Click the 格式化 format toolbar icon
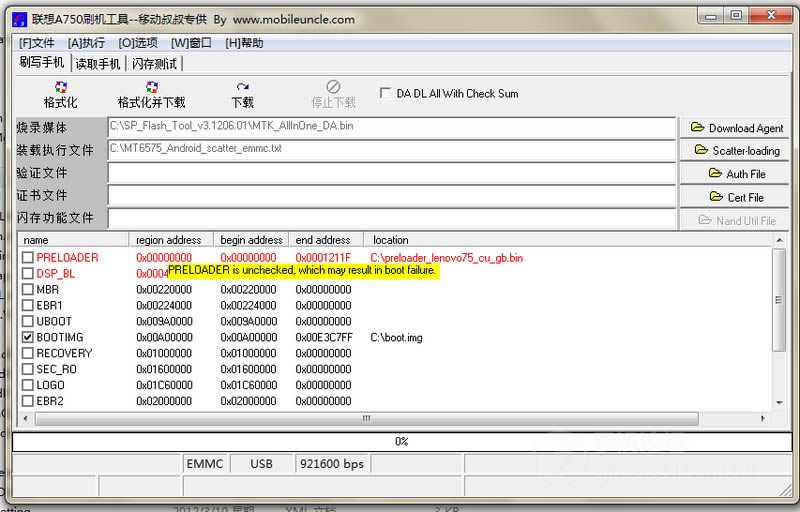Screen dimensions: 800x512 [60, 88]
